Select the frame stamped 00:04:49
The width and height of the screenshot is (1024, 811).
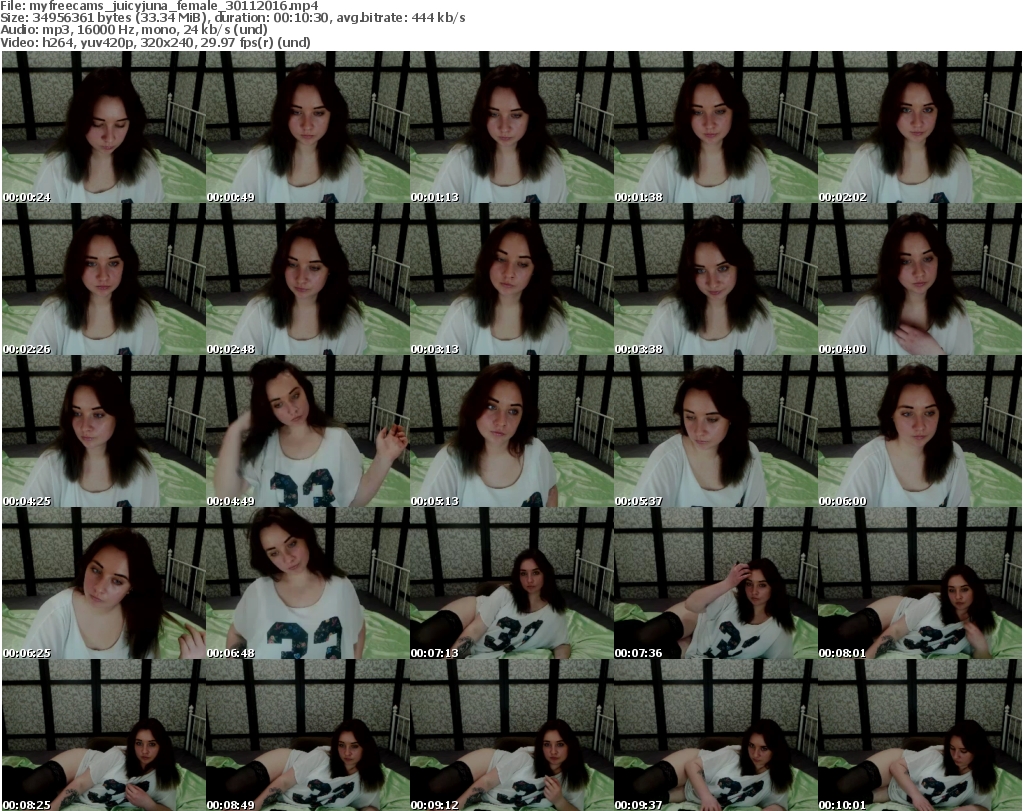click(307, 432)
